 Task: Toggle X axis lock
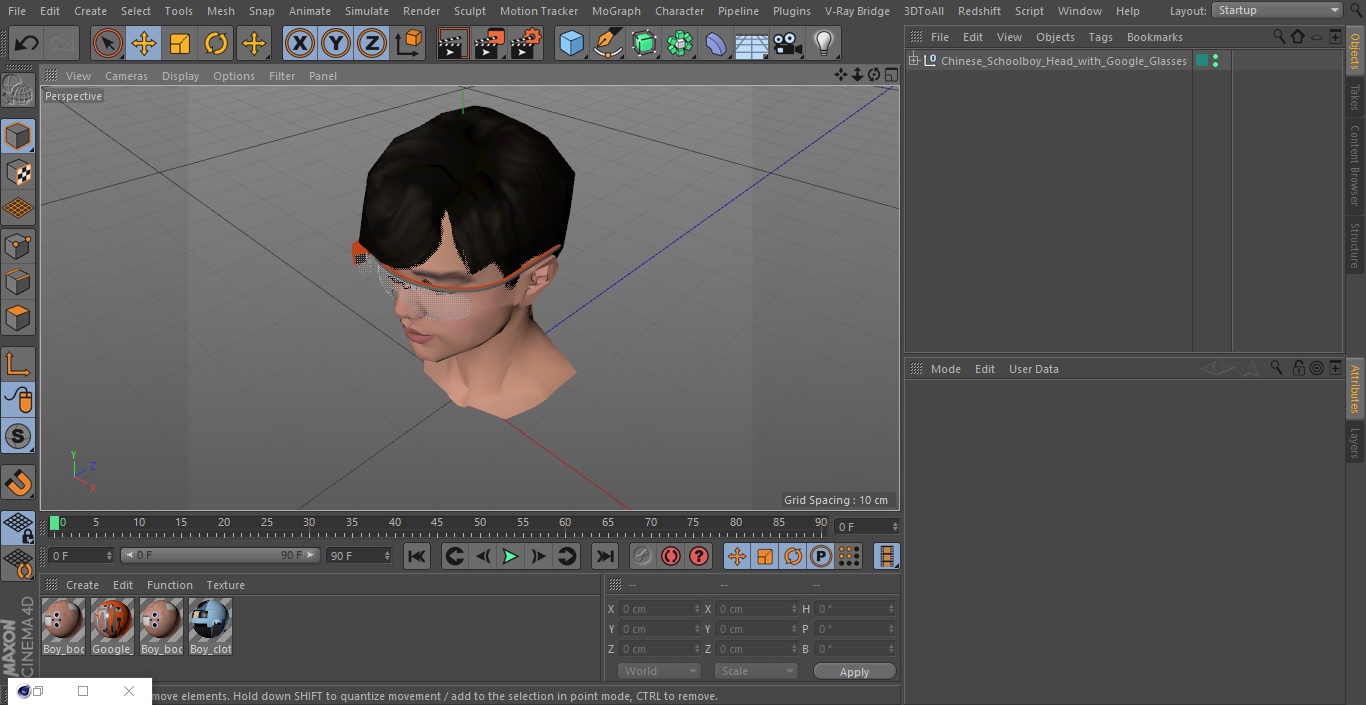300,43
